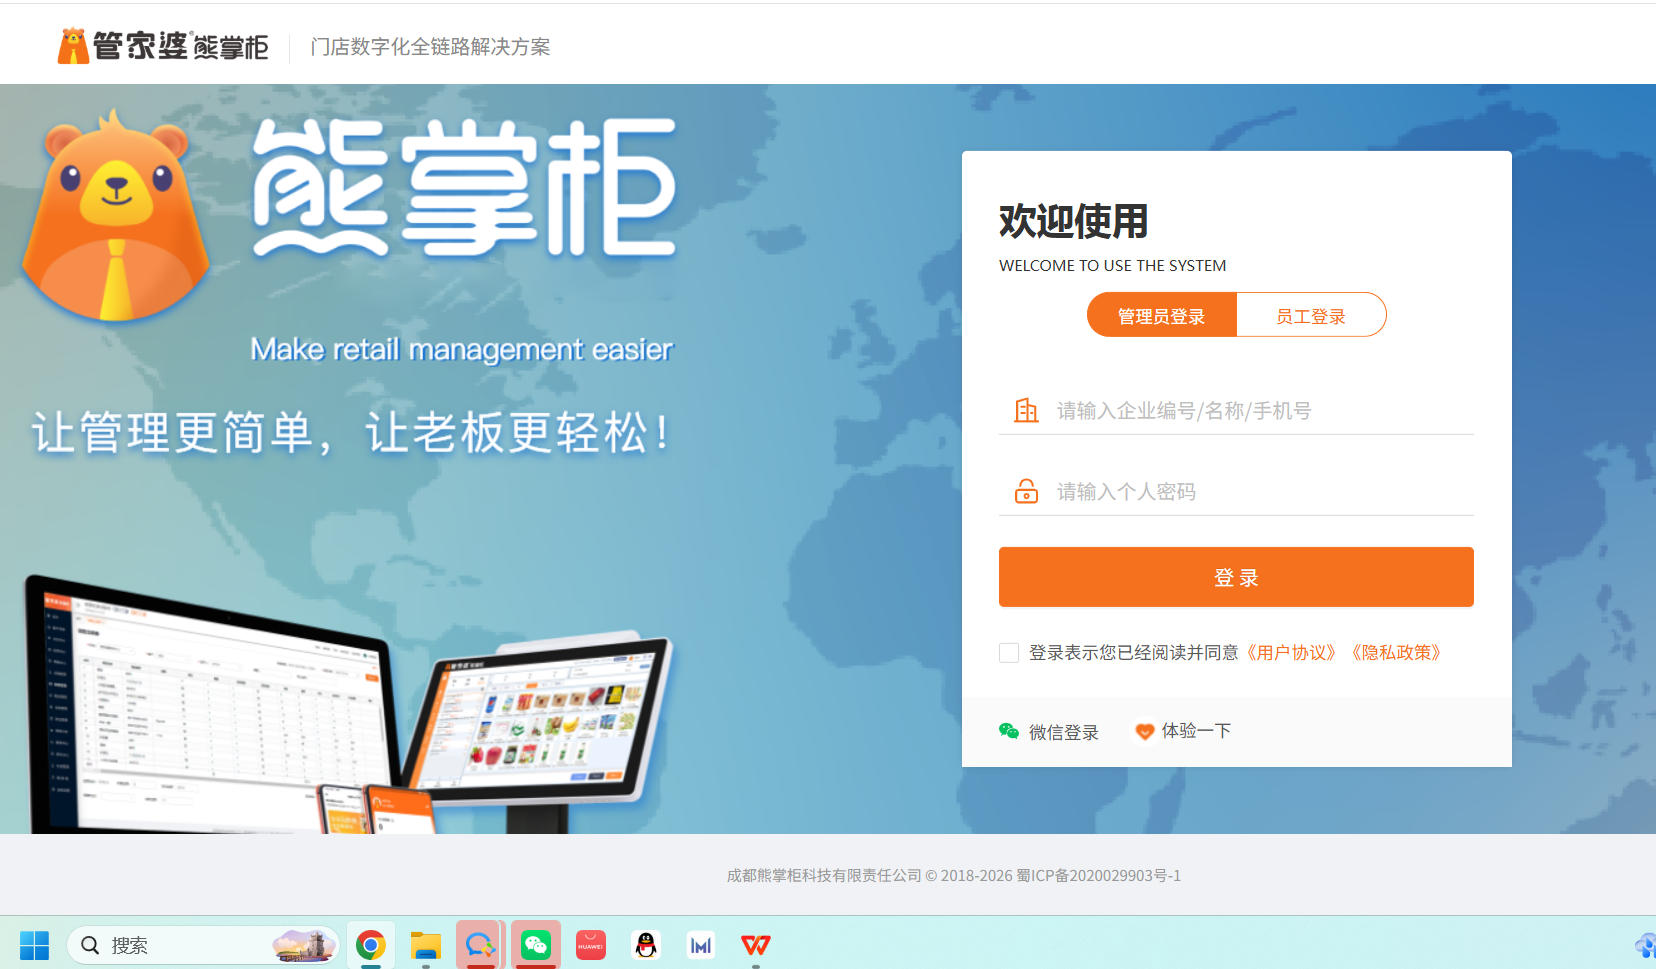Open File Explorer from the taskbar

(x=426, y=945)
